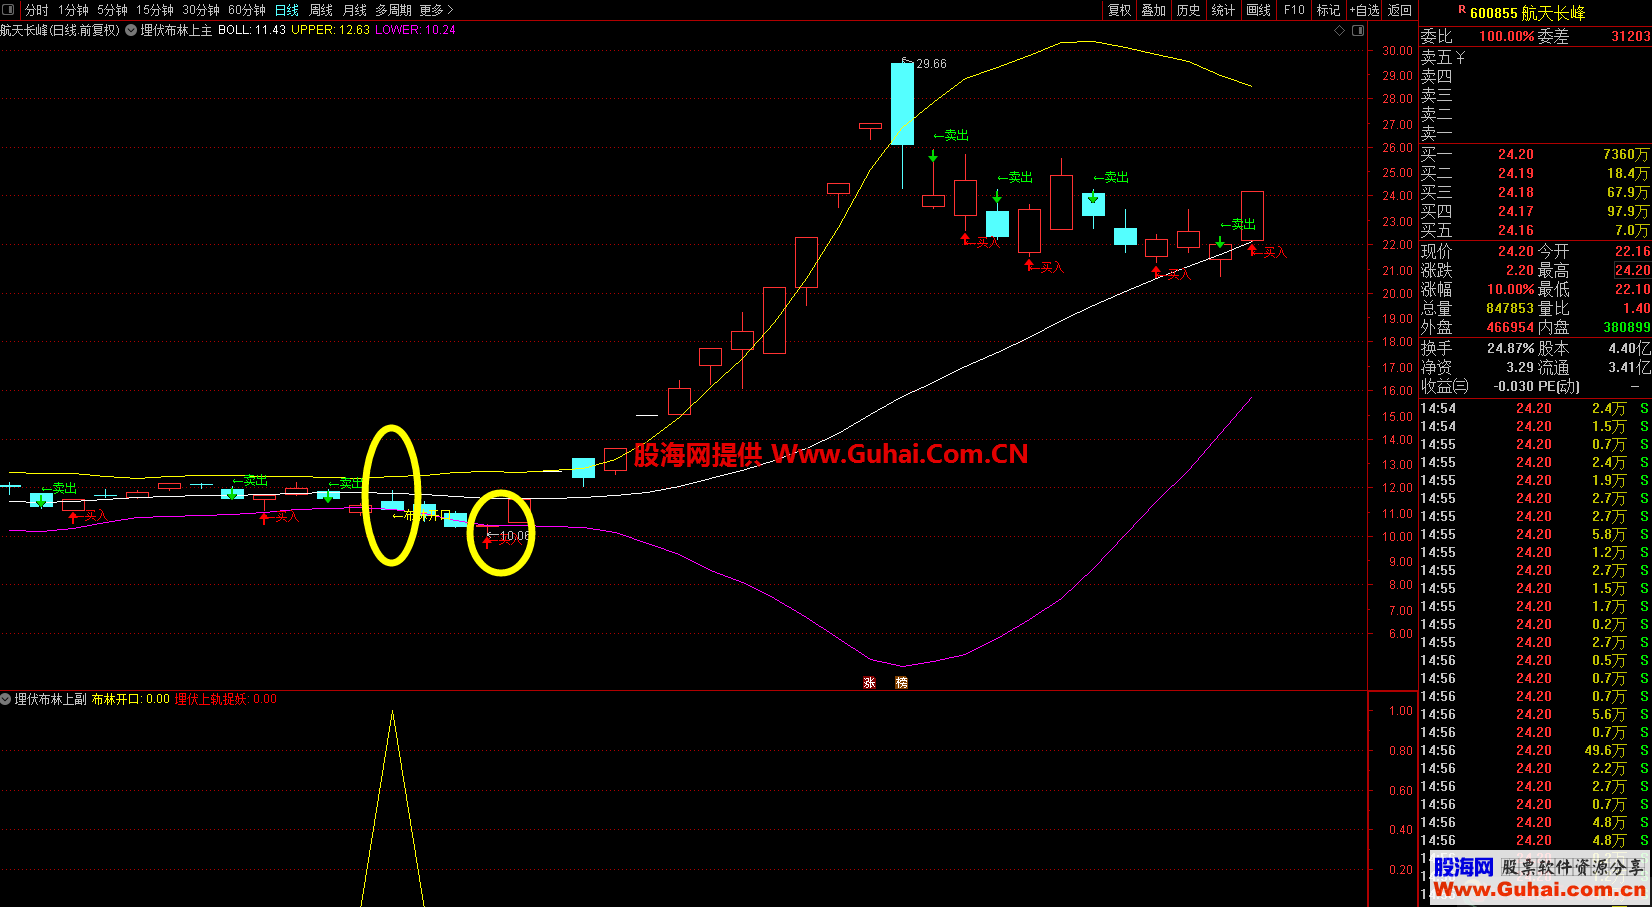Click the 内盘 value 380899

1626,327
